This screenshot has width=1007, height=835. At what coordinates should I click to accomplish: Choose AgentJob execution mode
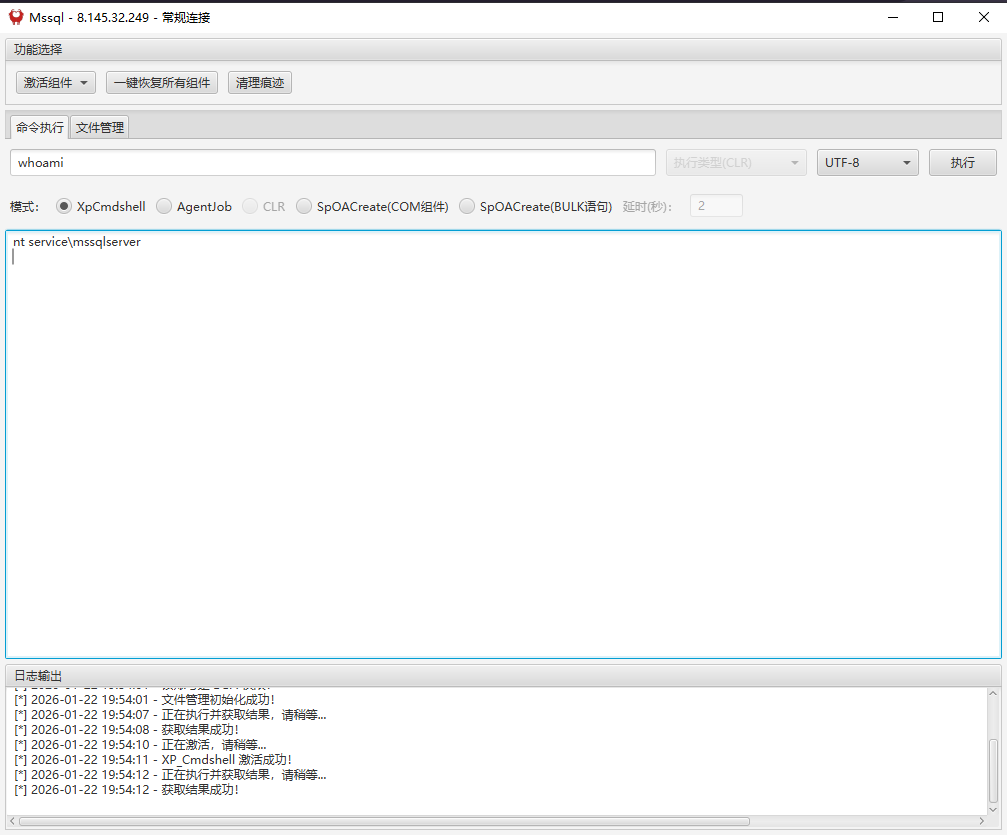tap(164, 207)
